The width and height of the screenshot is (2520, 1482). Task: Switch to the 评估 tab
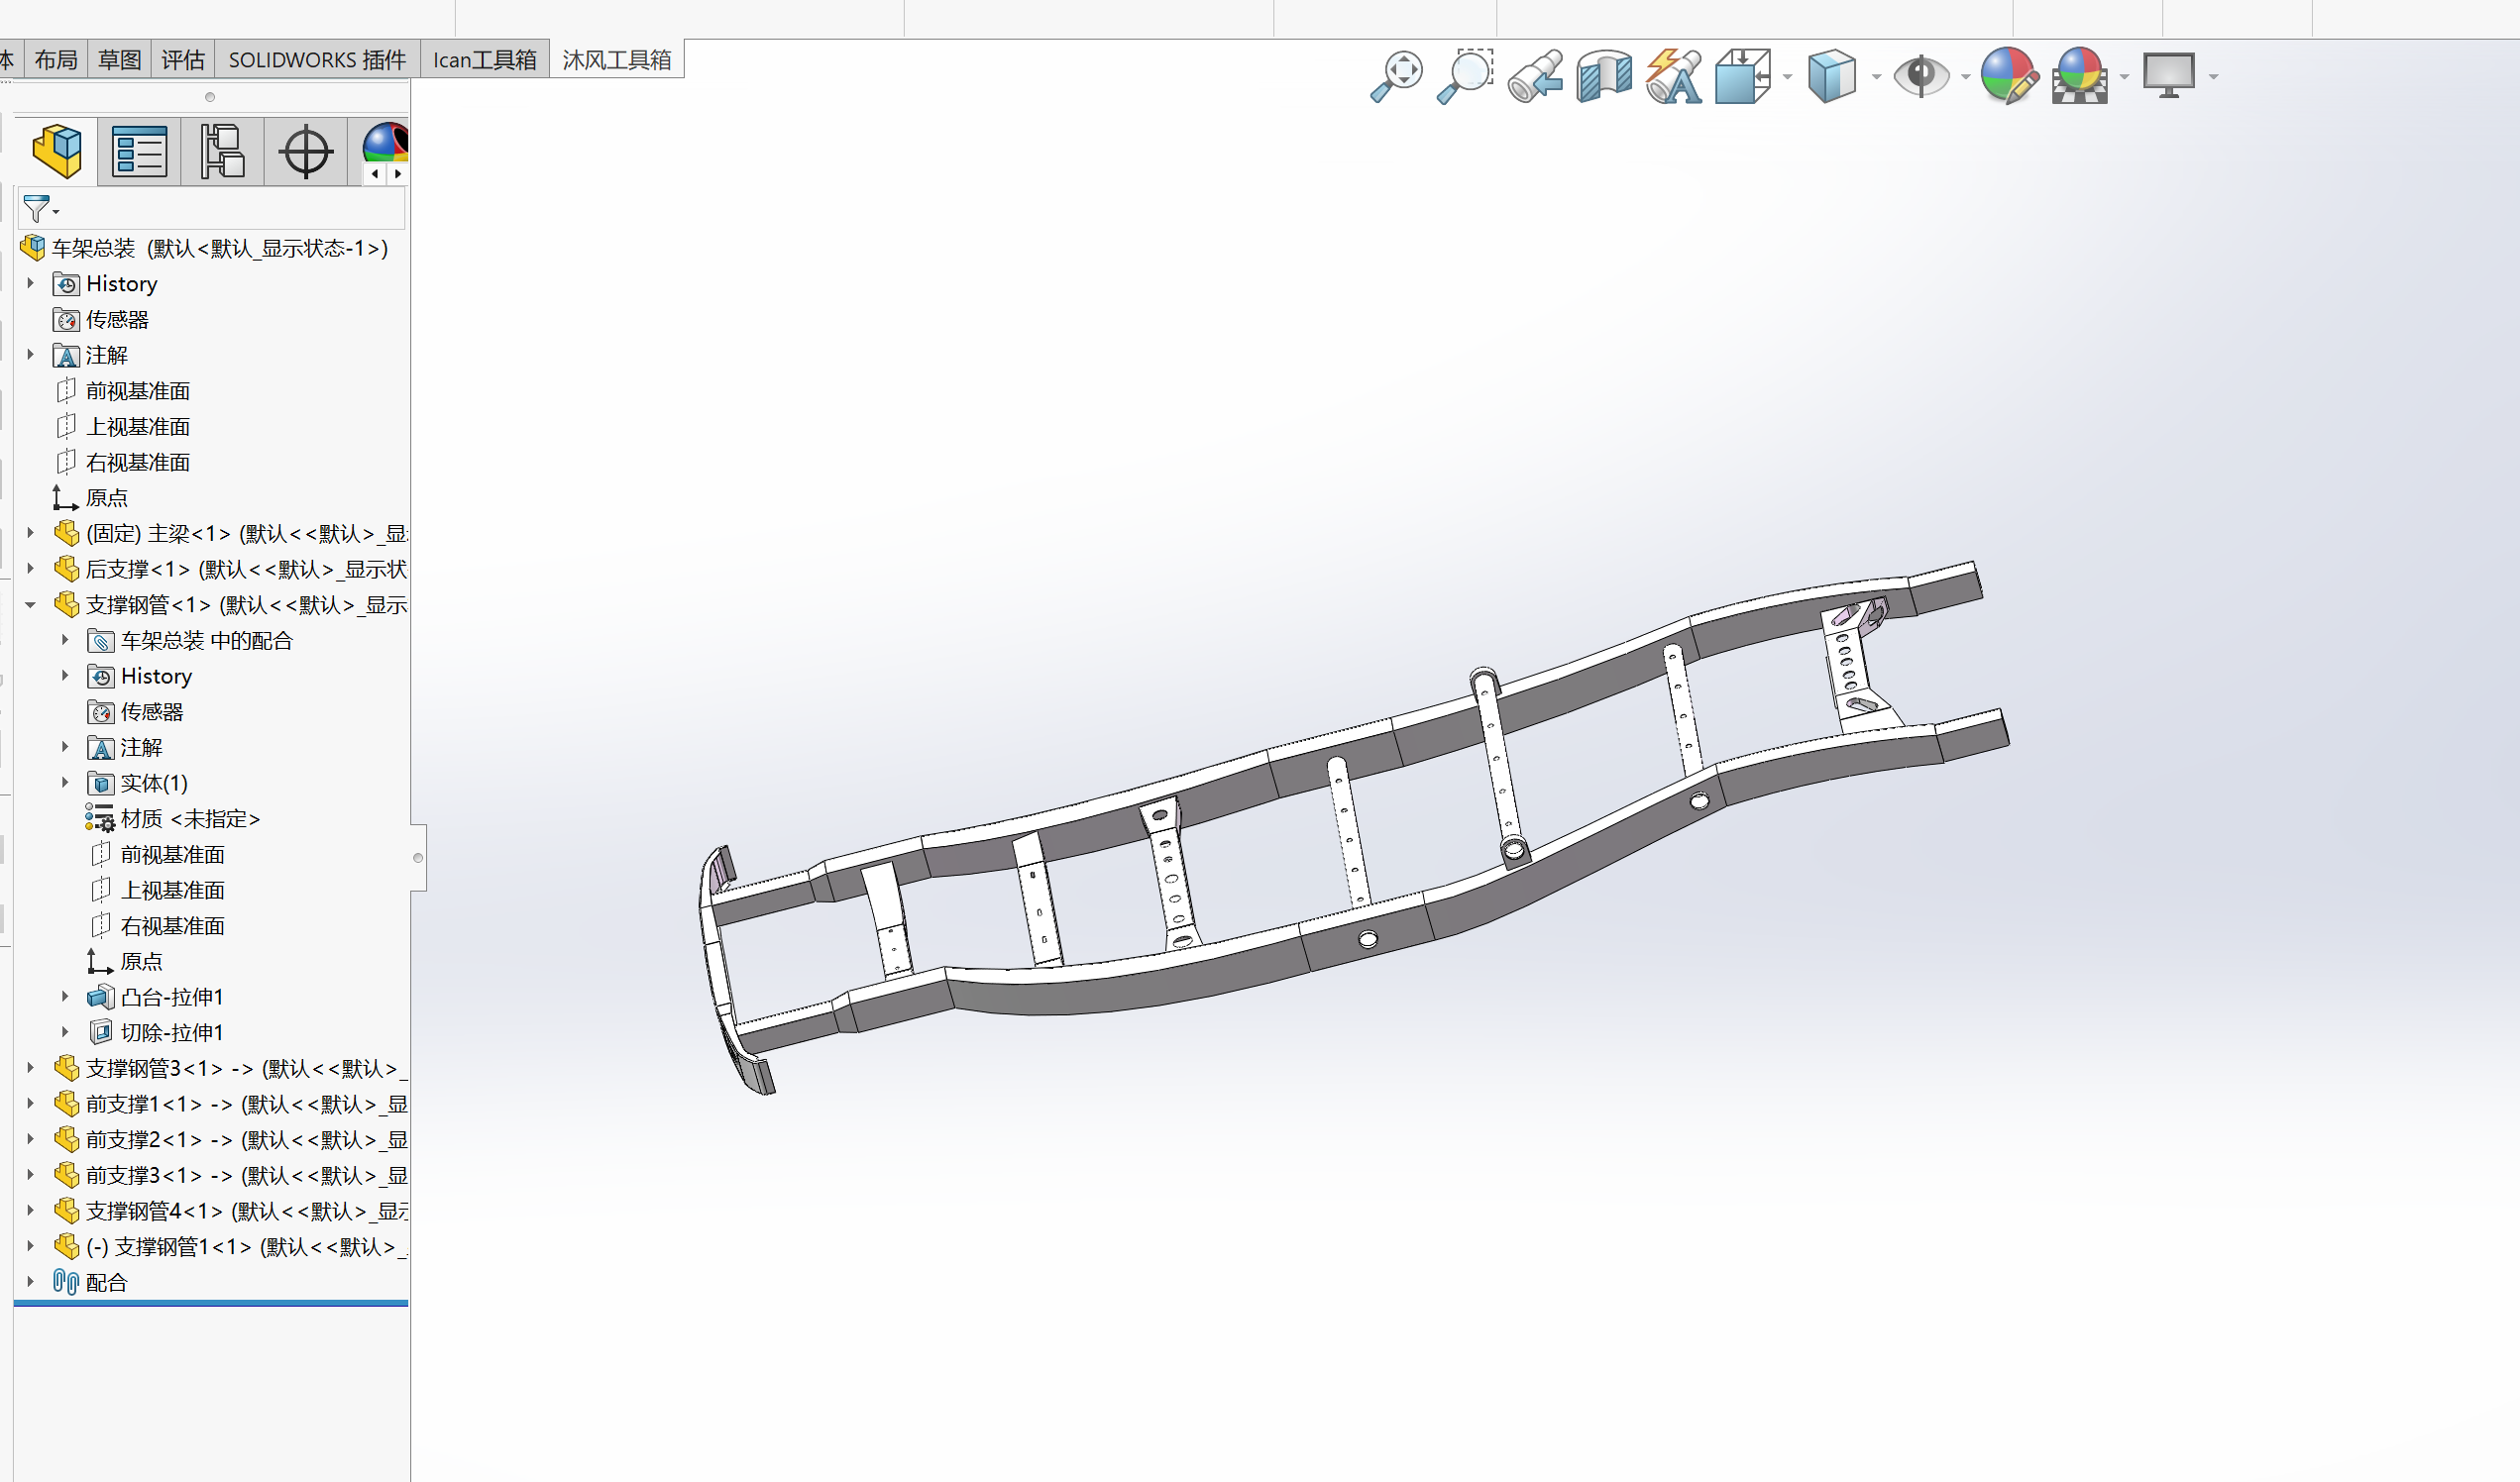tap(183, 60)
